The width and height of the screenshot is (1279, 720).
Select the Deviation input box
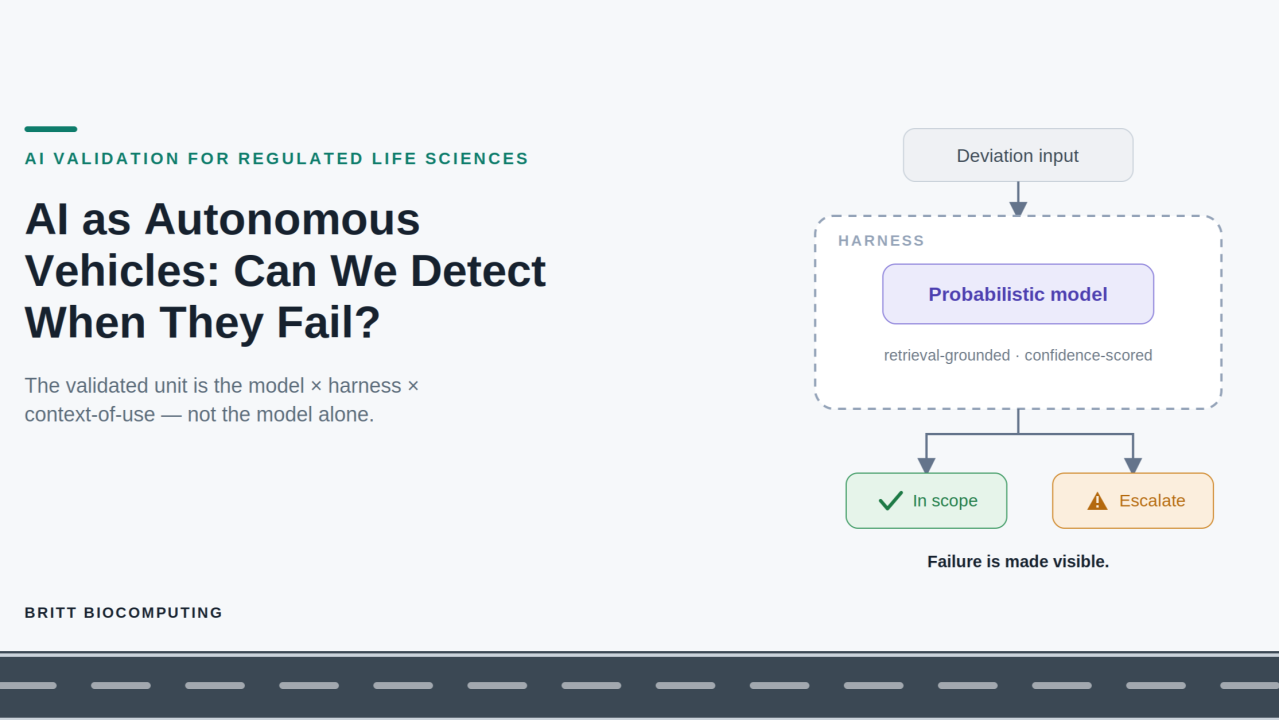pos(1018,155)
